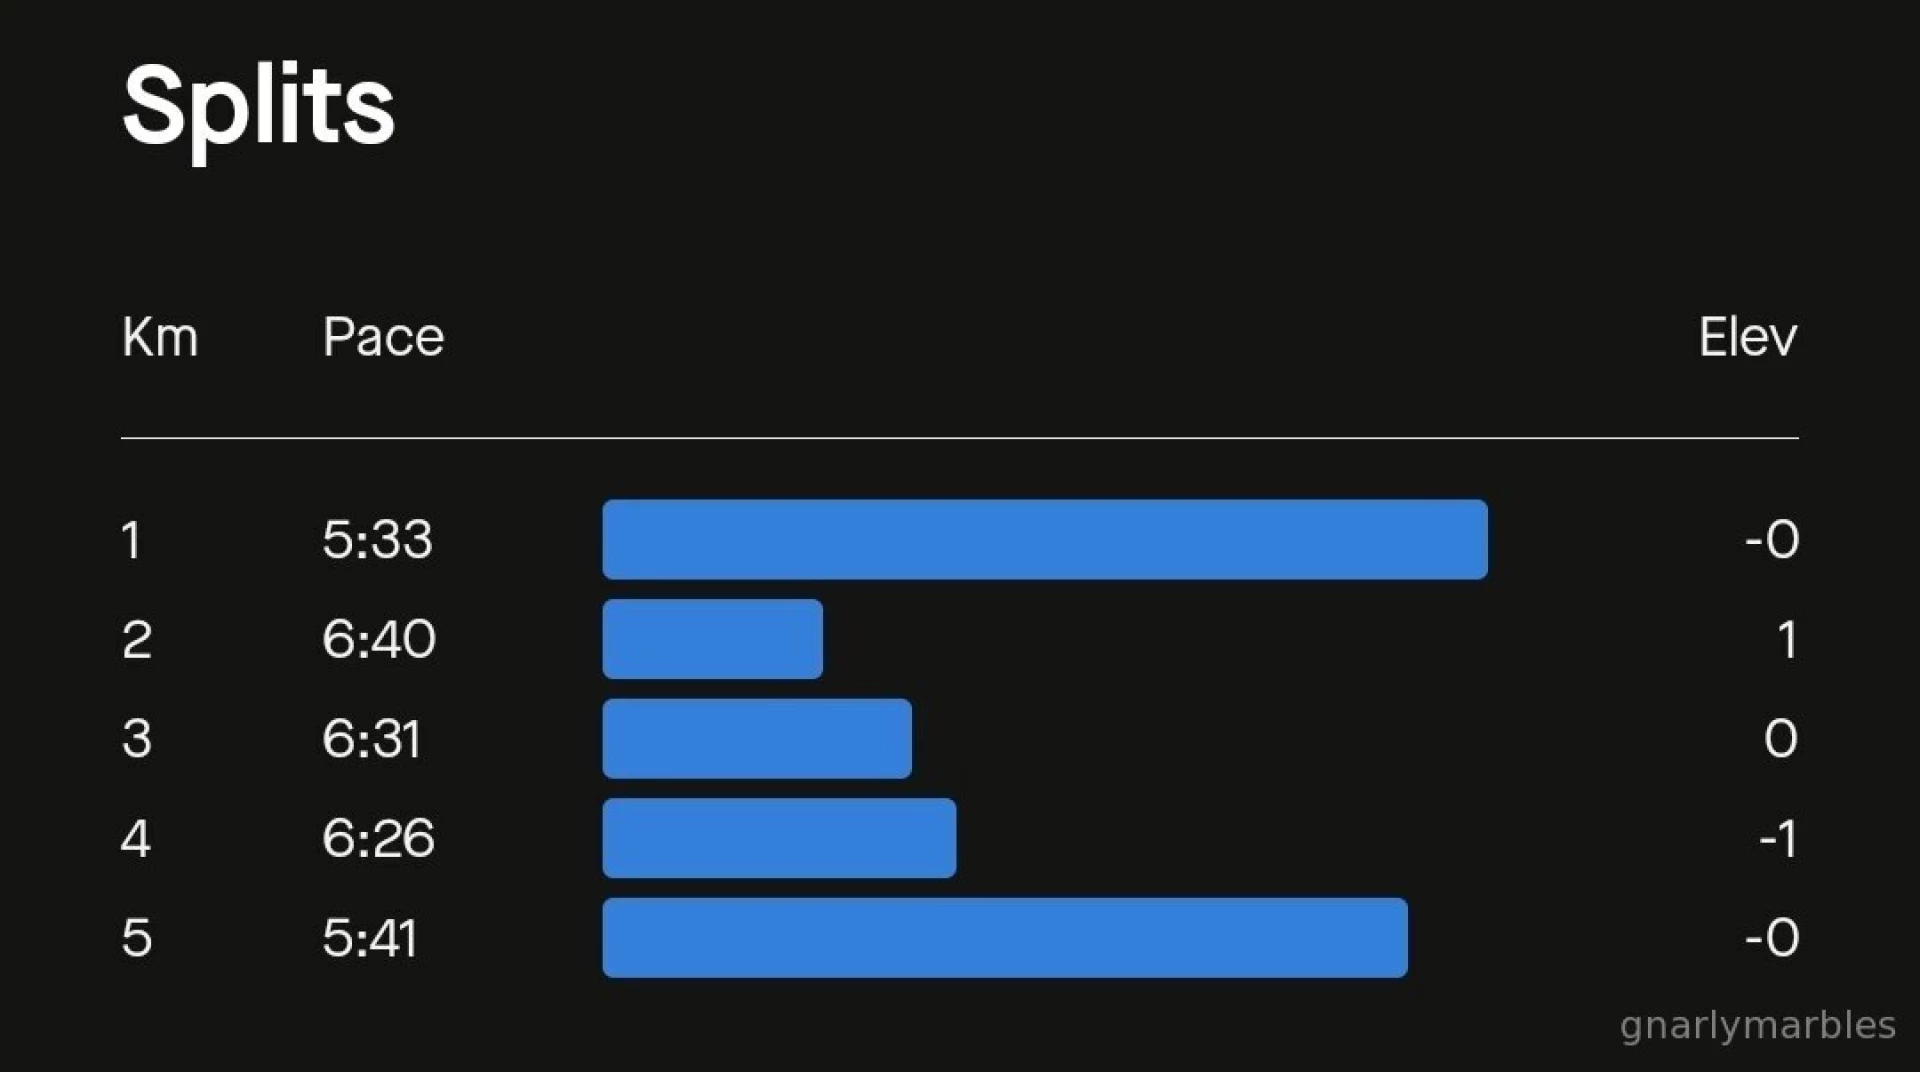Select the 6:40 pace value
1920x1072 pixels.
[378, 639]
